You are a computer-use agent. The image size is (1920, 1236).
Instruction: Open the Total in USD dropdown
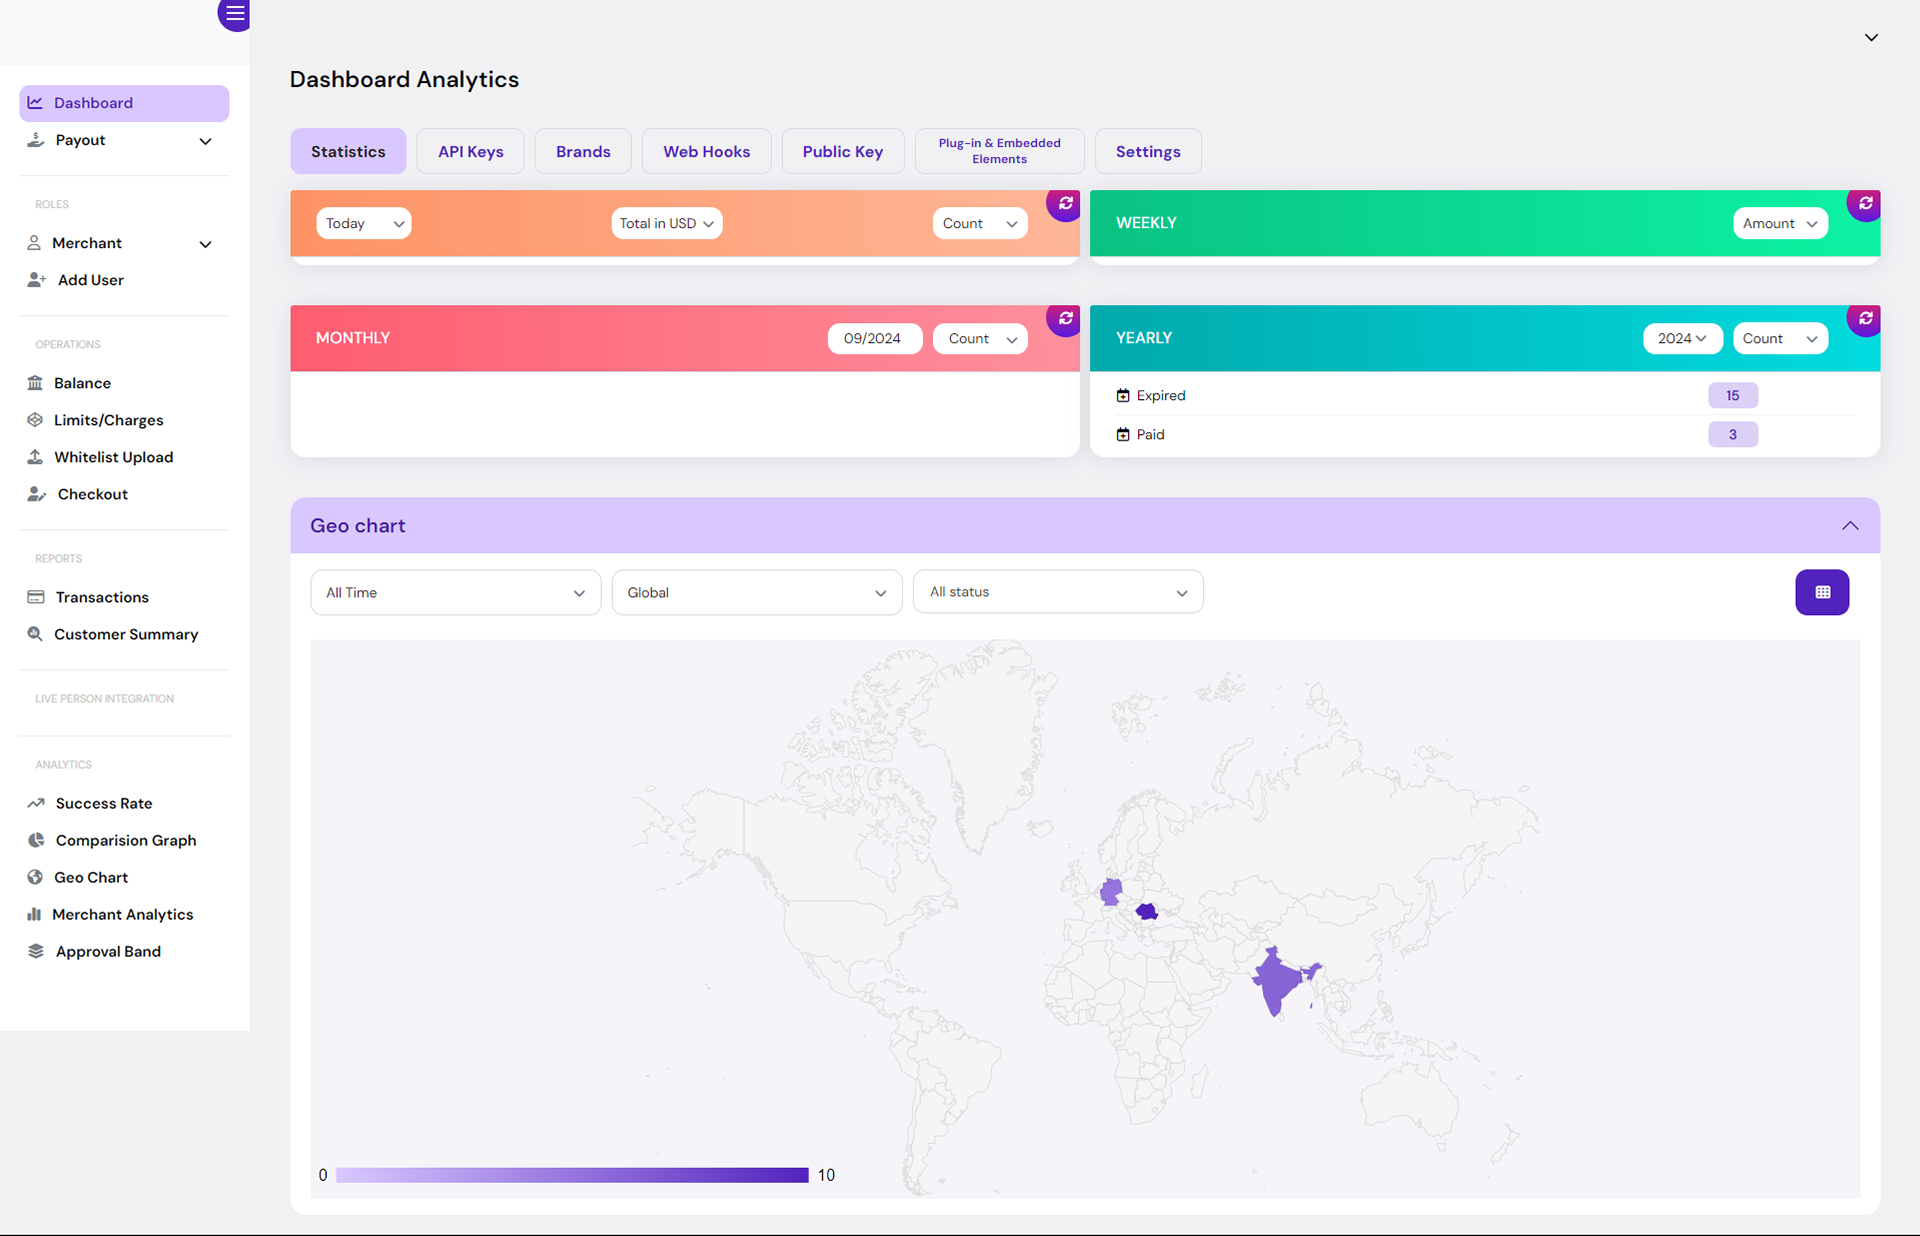667,223
